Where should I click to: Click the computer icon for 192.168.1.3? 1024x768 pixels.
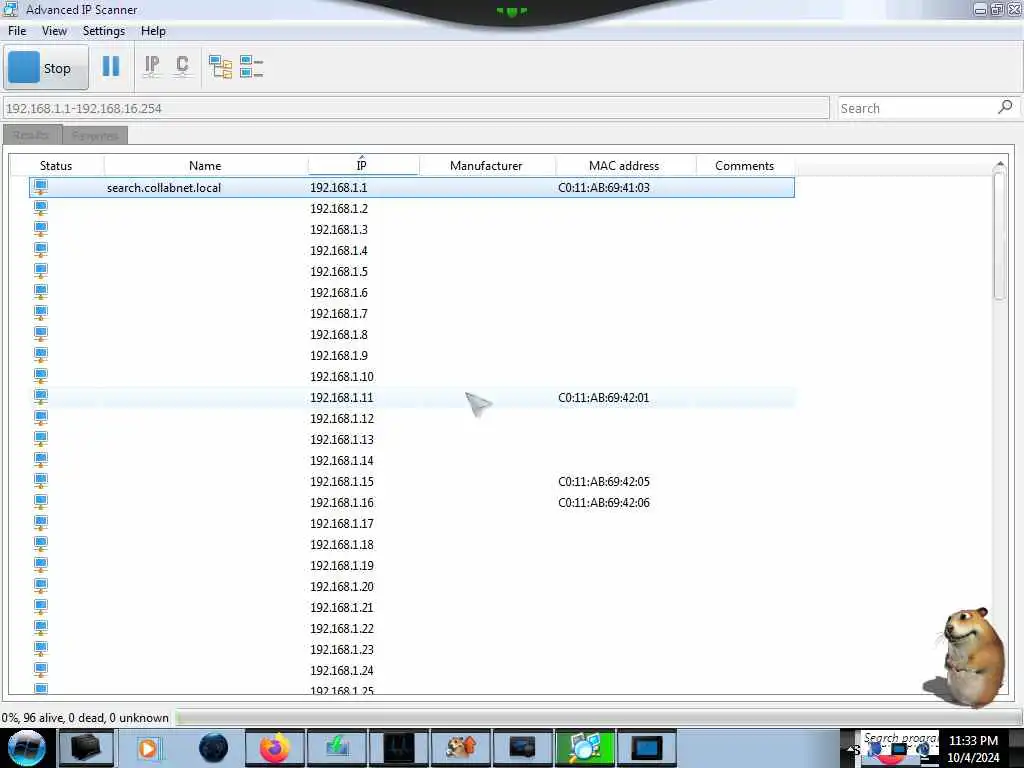(x=40, y=229)
